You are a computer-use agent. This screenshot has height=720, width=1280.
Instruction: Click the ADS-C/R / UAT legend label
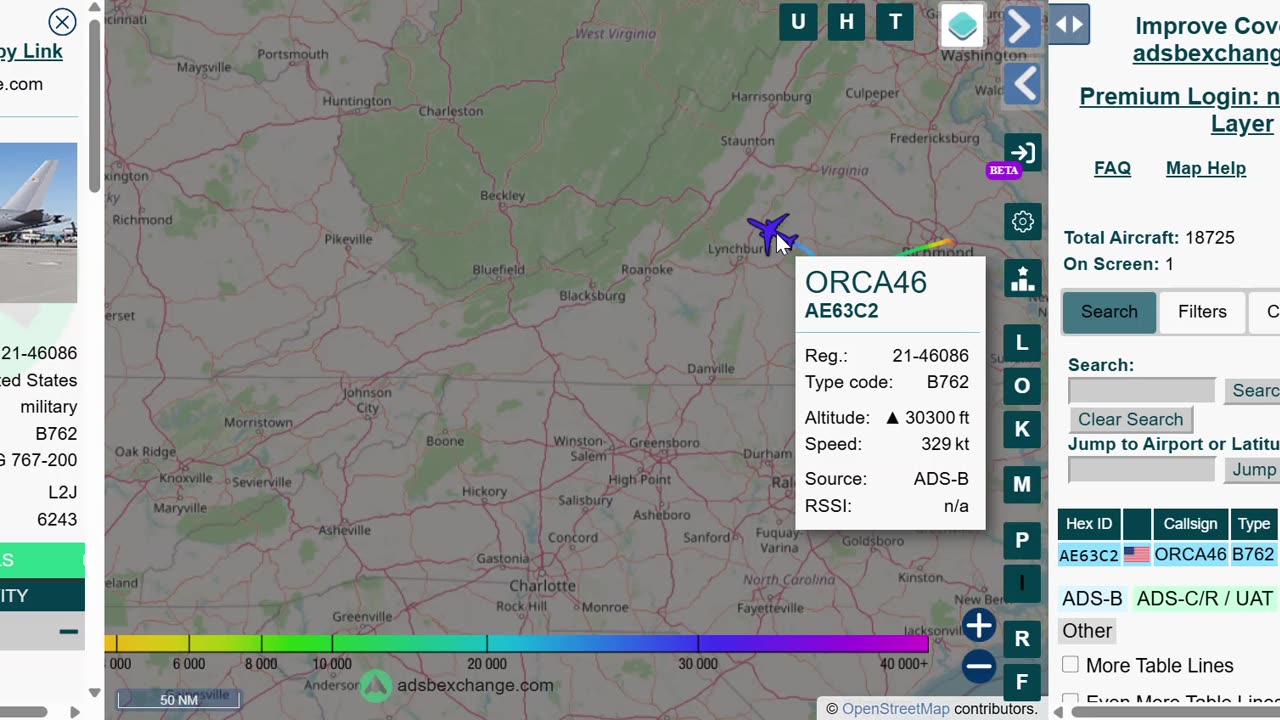click(x=1205, y=599)
